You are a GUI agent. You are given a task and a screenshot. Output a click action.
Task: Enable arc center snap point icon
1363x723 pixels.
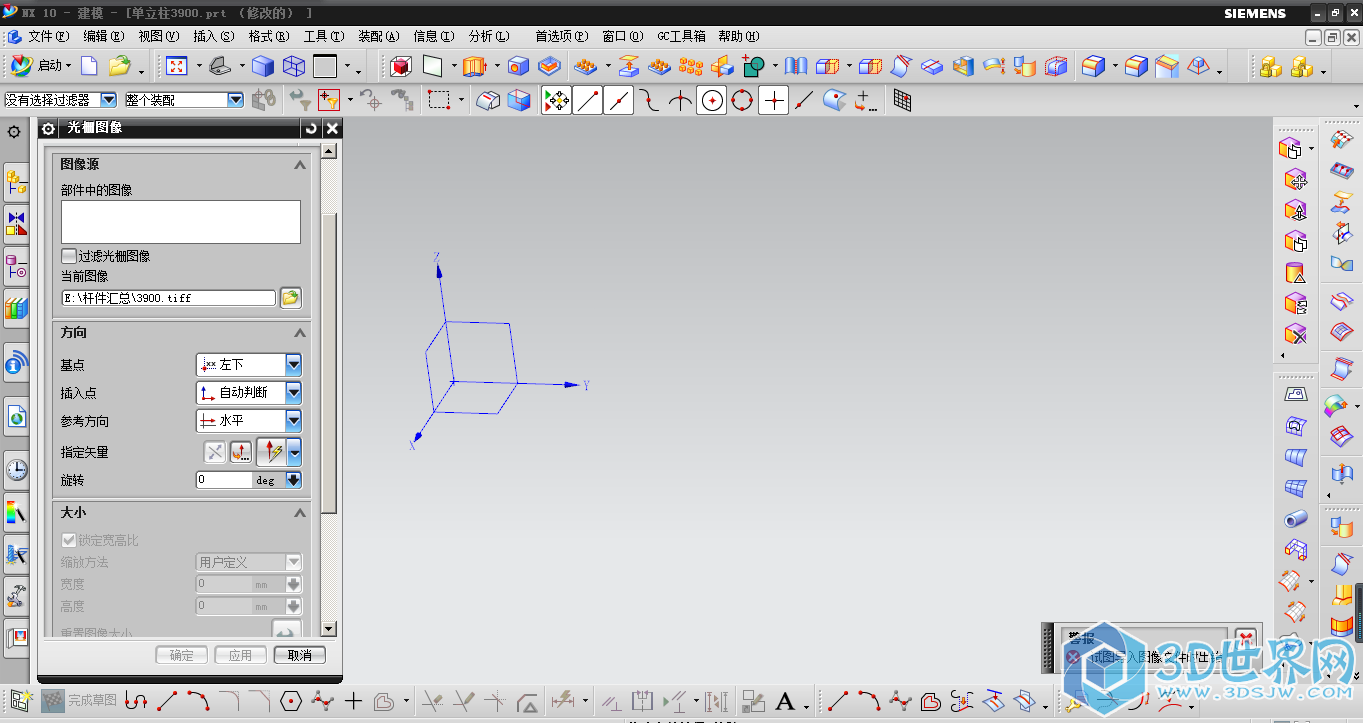[711, 100]
